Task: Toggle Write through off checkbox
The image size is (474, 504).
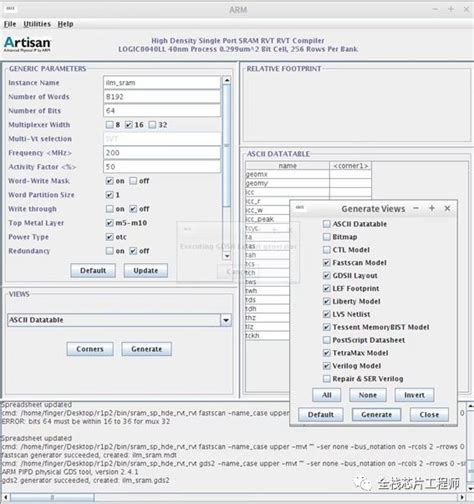Action: pos(133,209)
